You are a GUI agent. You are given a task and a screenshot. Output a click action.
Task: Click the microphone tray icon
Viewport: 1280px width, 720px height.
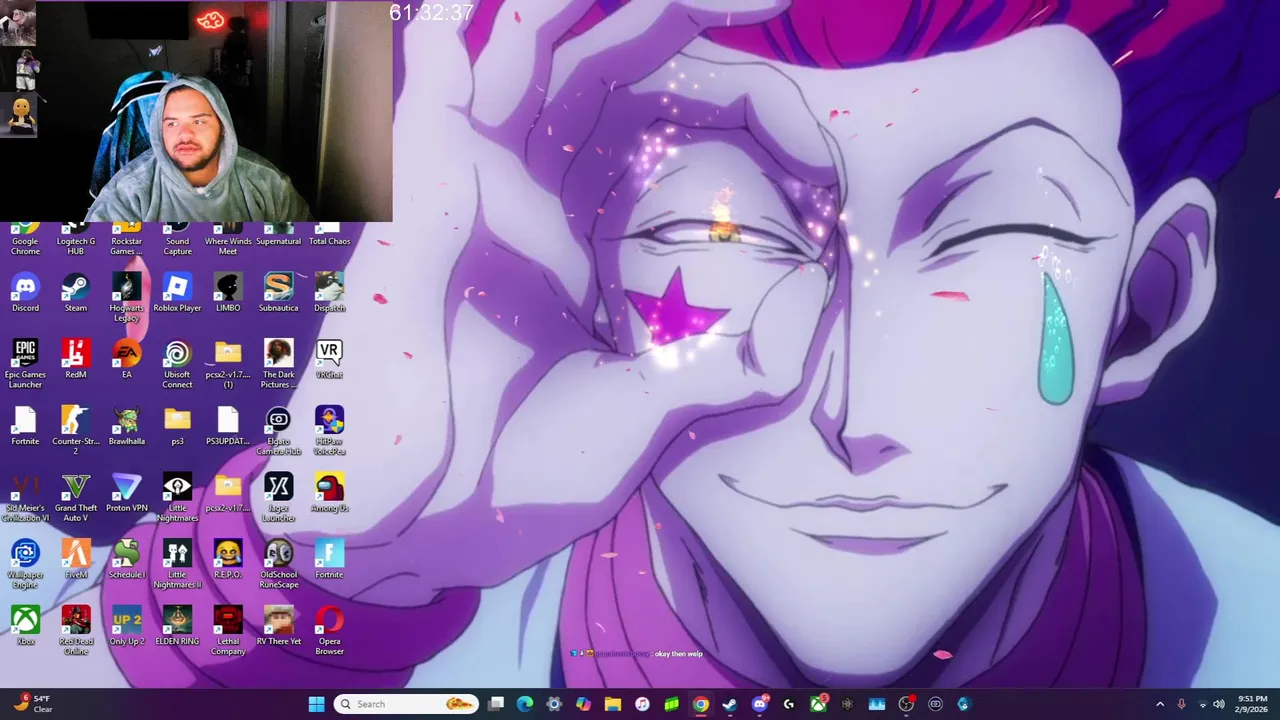pyautogui.click(x=1181, y=704)
